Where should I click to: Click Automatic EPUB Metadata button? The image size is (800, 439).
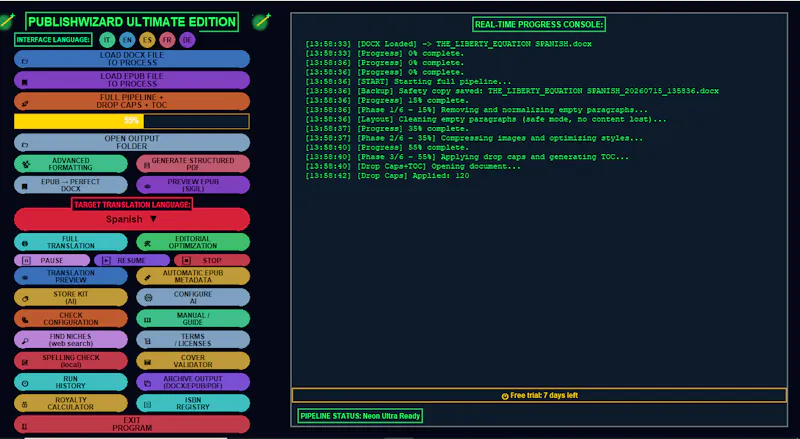click(193, 276)
